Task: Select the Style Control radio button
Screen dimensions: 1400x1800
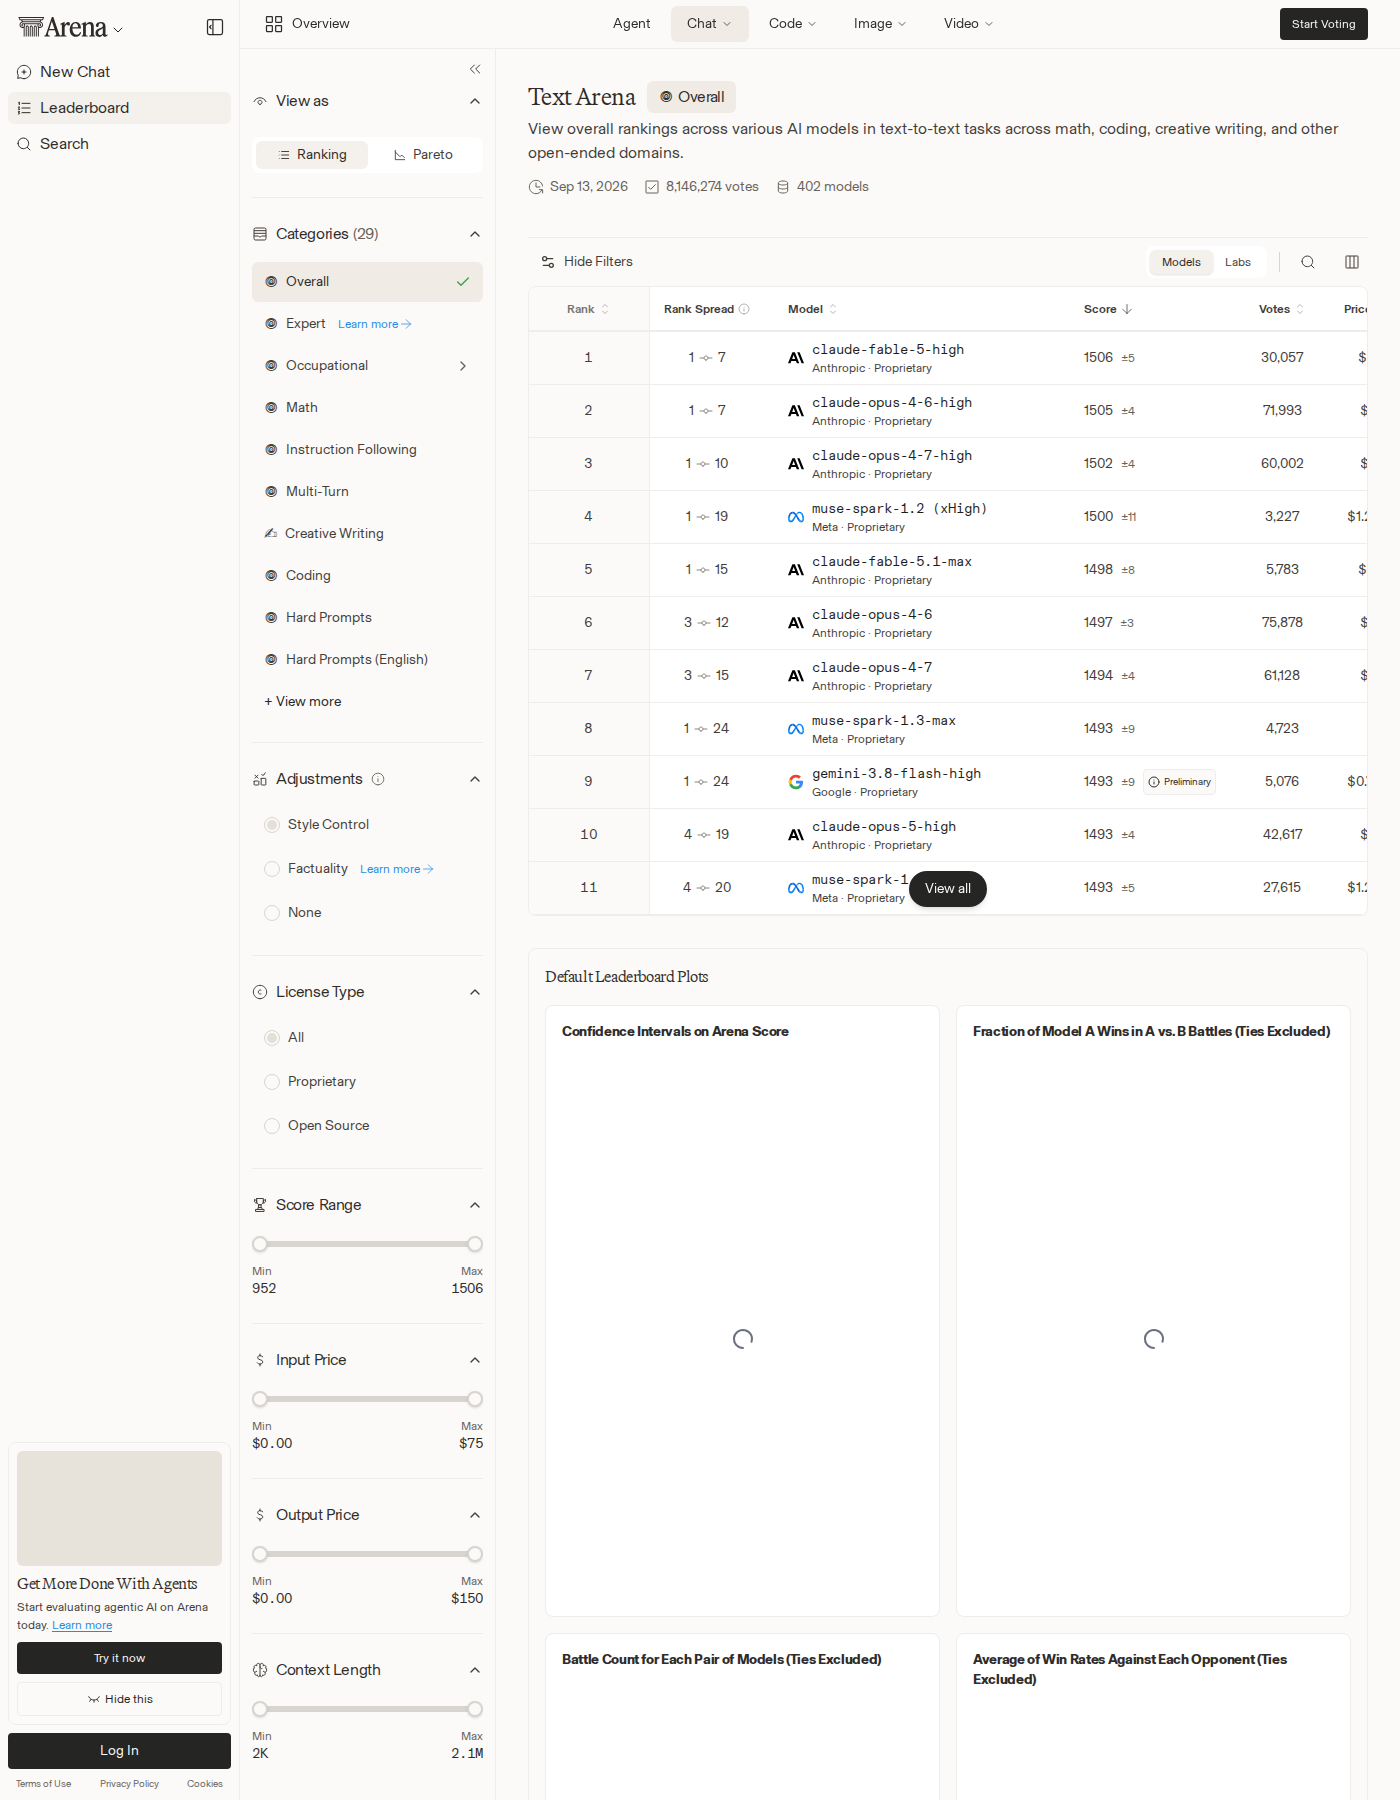Action: click(x=272, y=825)
